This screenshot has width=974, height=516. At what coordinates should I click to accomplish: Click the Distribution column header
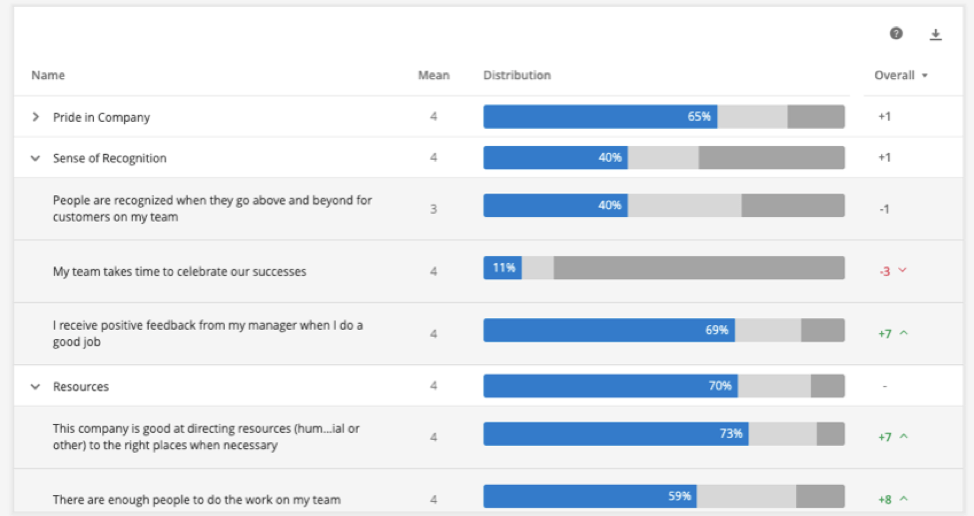[517, 75]
